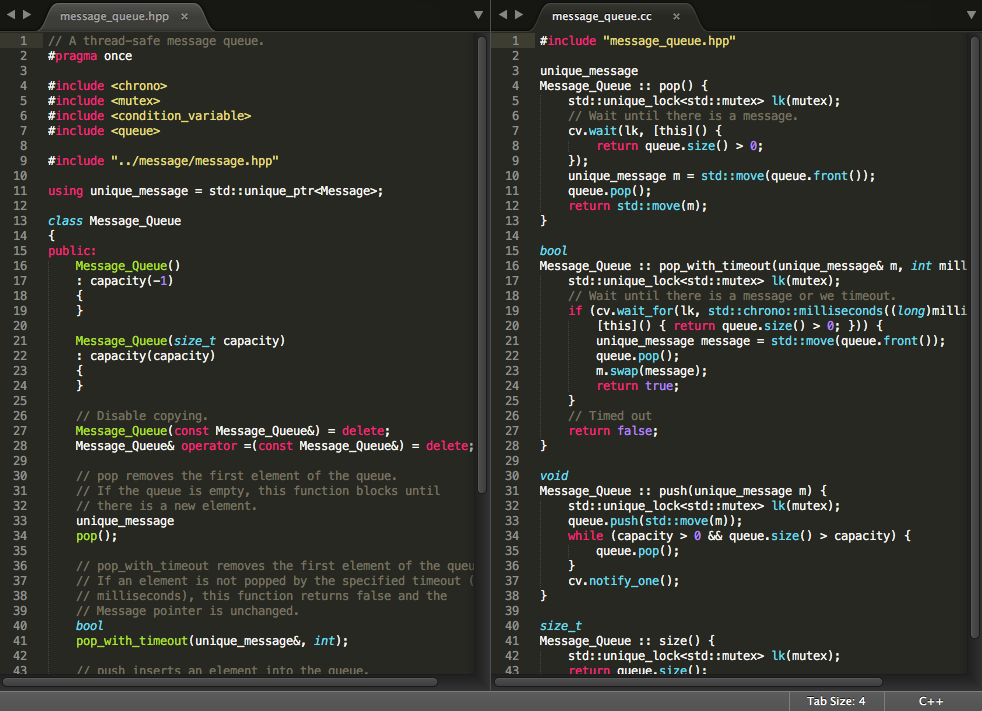Click previous-tab arrow in right pane

[x=503, y=15]
